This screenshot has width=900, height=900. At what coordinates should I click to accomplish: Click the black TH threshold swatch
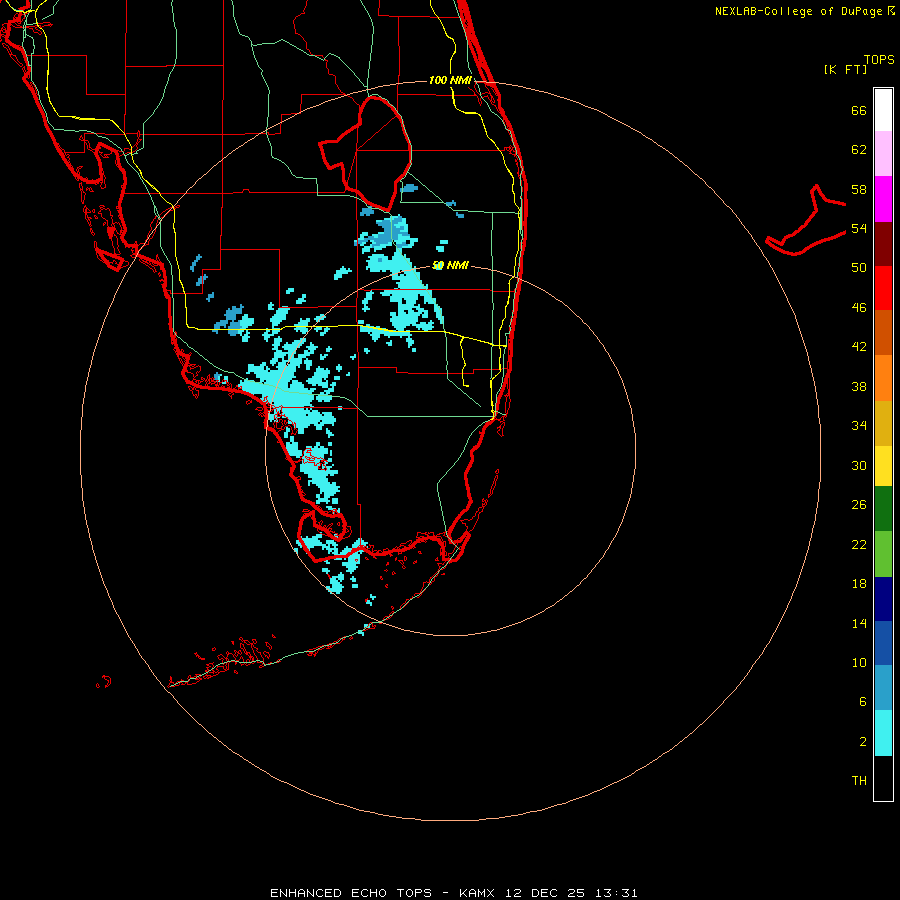coord(883,778)
